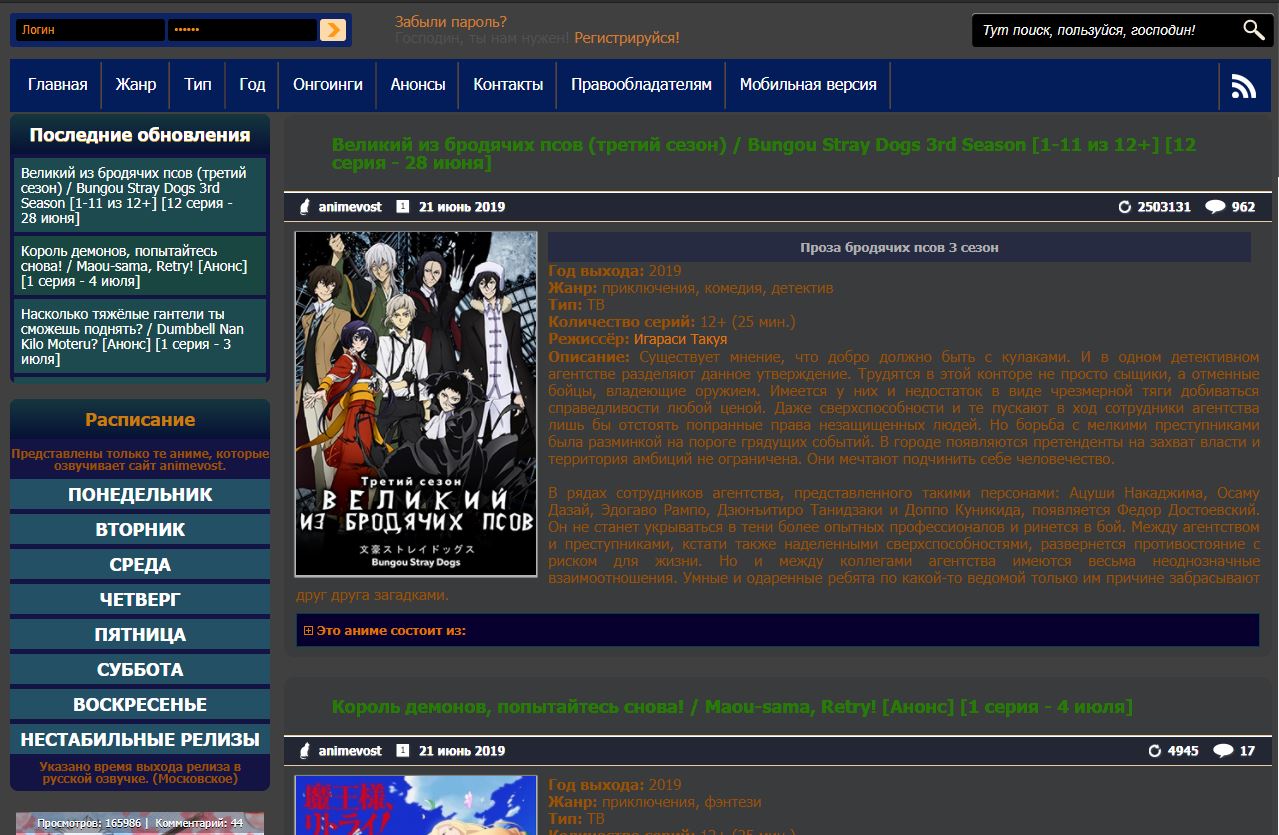Image resolution: width=1279 pixels, height=835 pixels.
Task: Open the ПЯТНИЦА schedule section
Action: pos(140,634)
